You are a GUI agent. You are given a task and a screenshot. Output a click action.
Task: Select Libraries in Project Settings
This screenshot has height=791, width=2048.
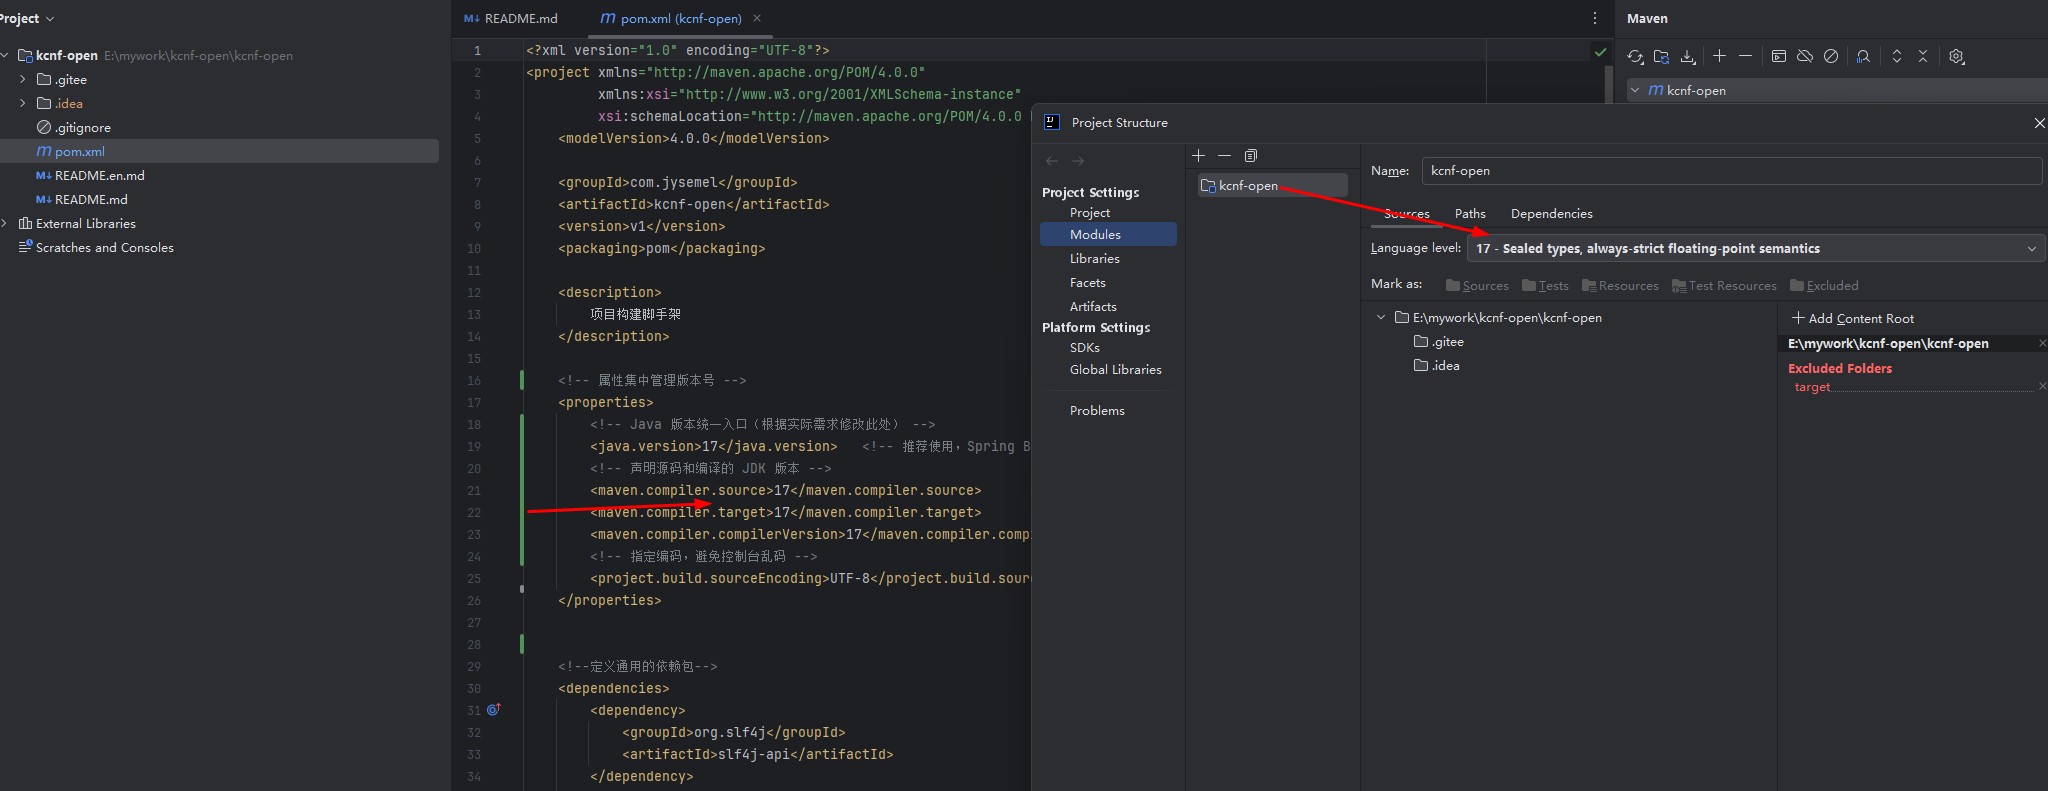1094,259
